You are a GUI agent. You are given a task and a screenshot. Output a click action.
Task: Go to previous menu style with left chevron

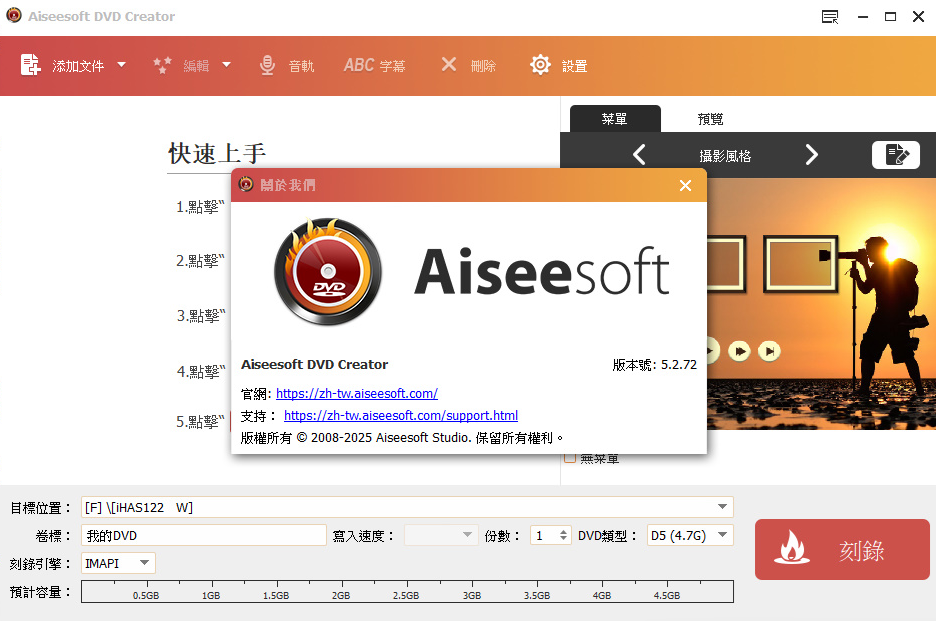click(639, 155)
